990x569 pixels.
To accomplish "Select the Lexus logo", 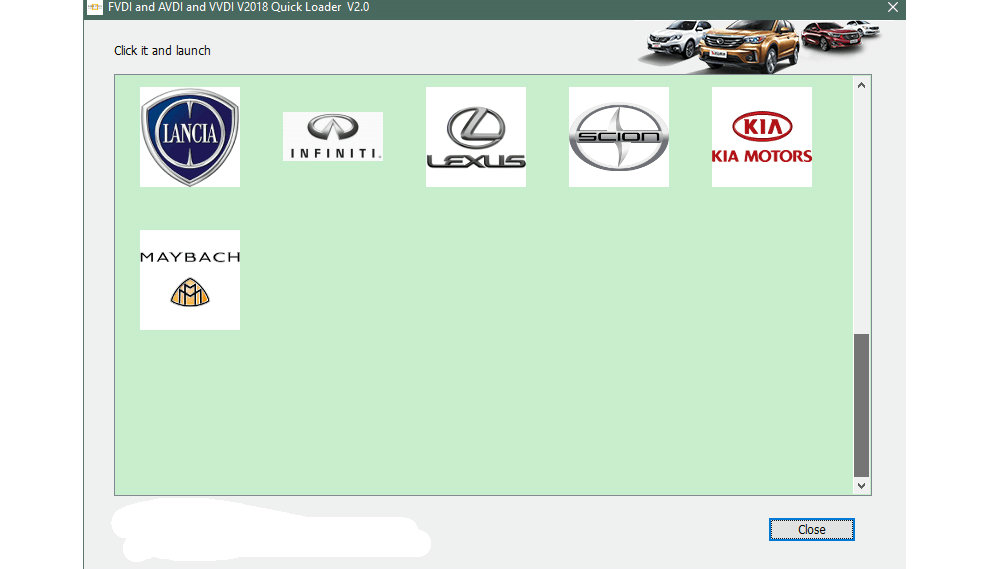I will point(476,137).
